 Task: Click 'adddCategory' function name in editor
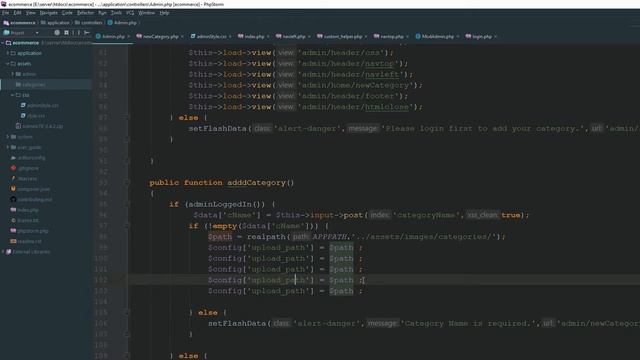coord(256,182)
